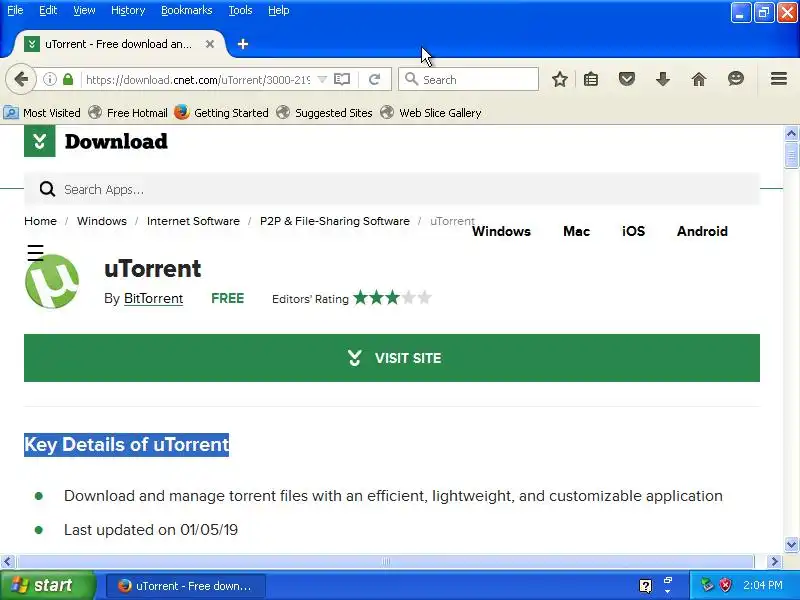Click the green VISIT SITE button
Viewport: 800px width, 600px height.
tap(392, 358)
